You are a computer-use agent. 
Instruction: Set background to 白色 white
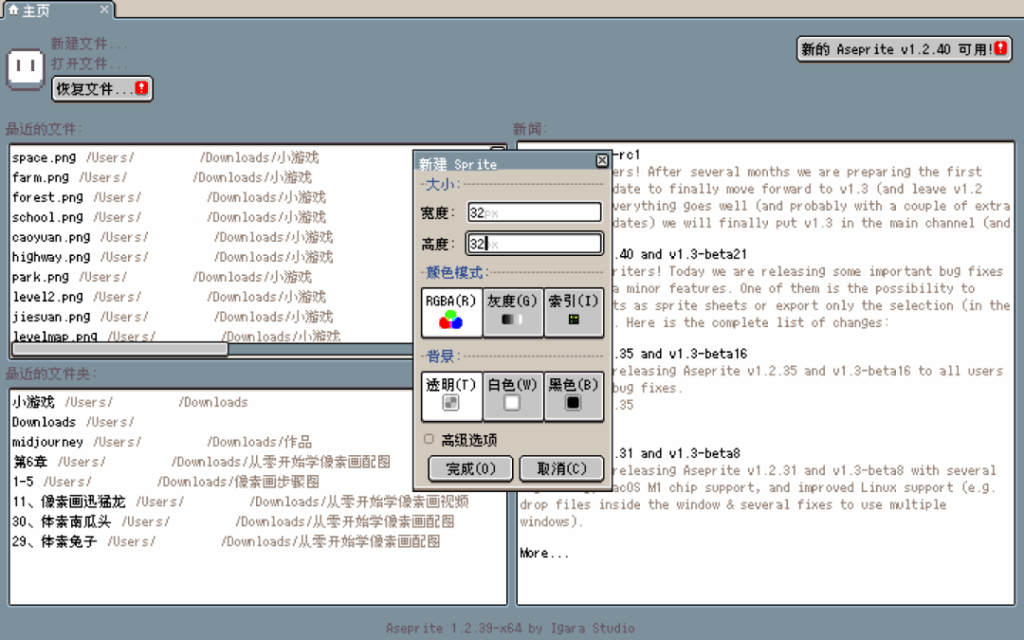point(512,395)
